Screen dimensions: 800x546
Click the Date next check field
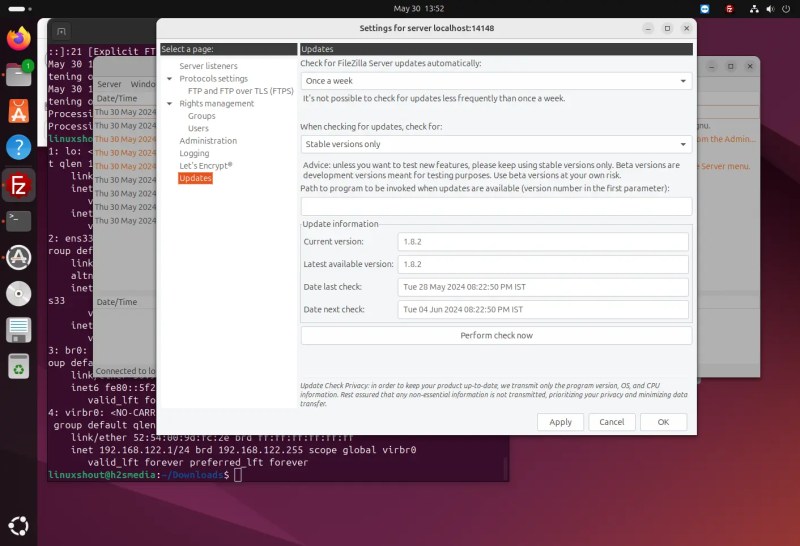[543, 310]
